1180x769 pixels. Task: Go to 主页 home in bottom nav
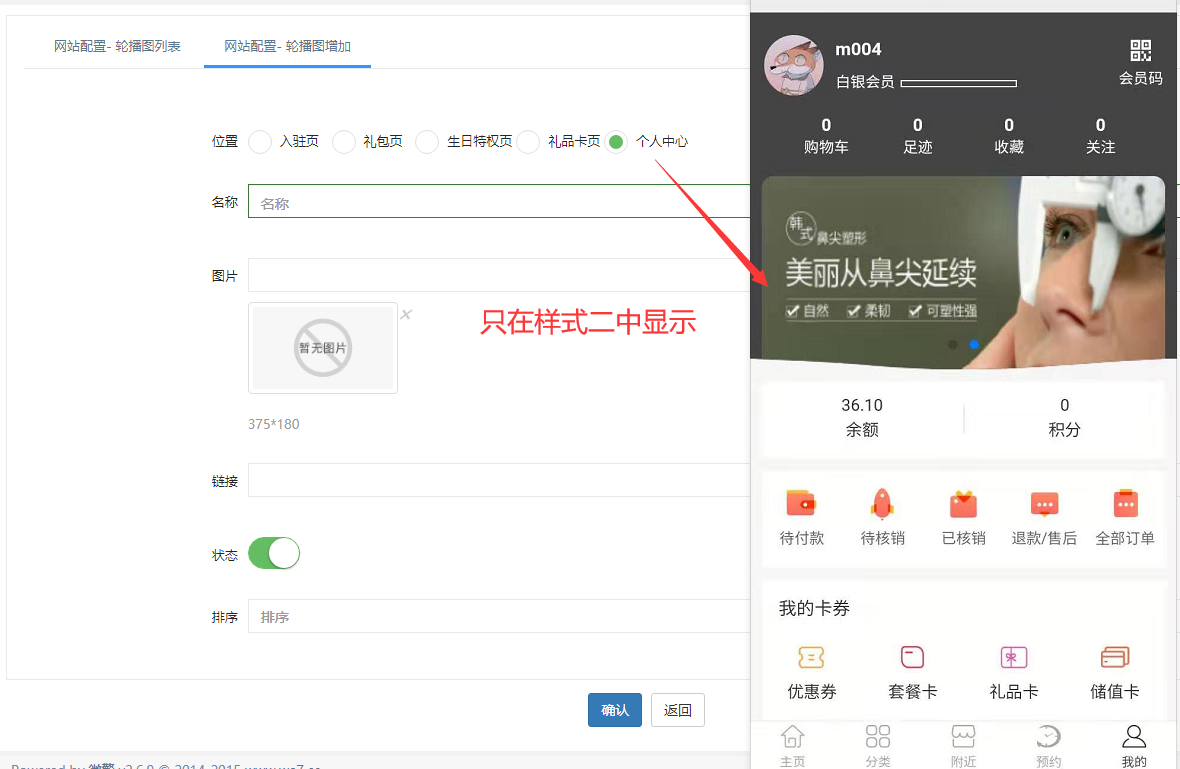coord(792,746)
